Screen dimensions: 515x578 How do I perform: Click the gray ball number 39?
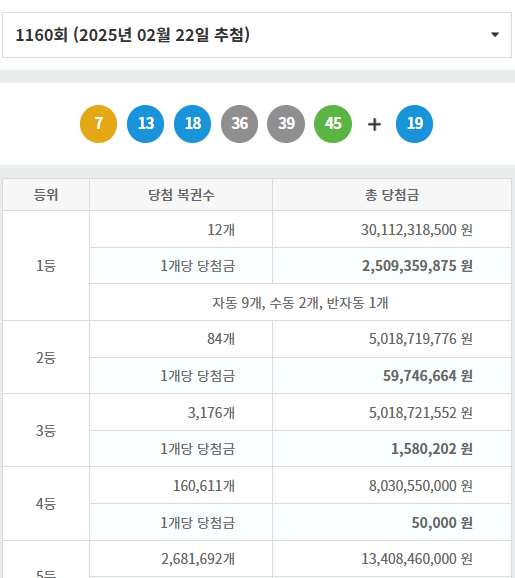[x=286, y=124]
